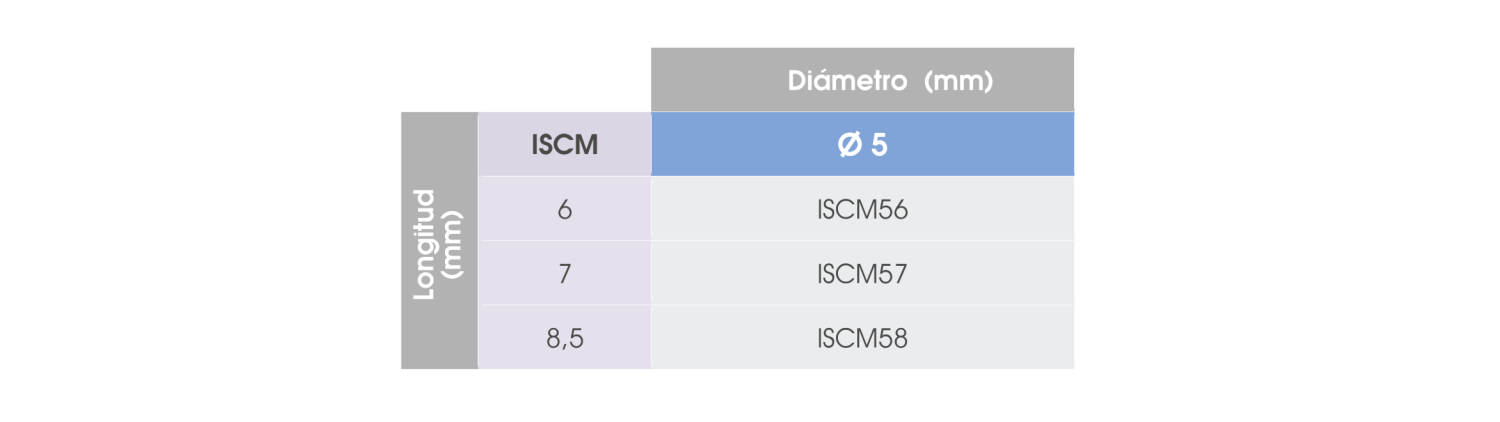Click the length 6 cell
Viewport: 1500px width, 422px height.
click(564, 210)
